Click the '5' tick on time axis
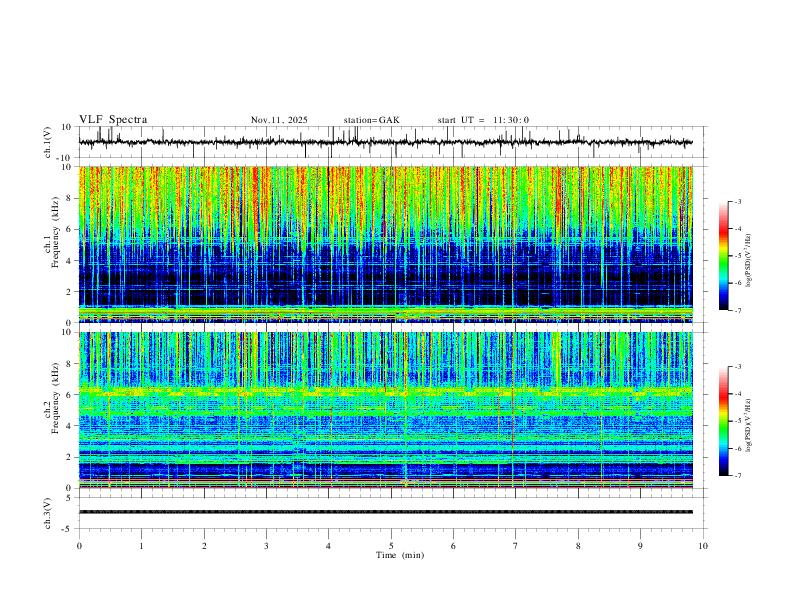792x612 pixels. coord(391,546)
